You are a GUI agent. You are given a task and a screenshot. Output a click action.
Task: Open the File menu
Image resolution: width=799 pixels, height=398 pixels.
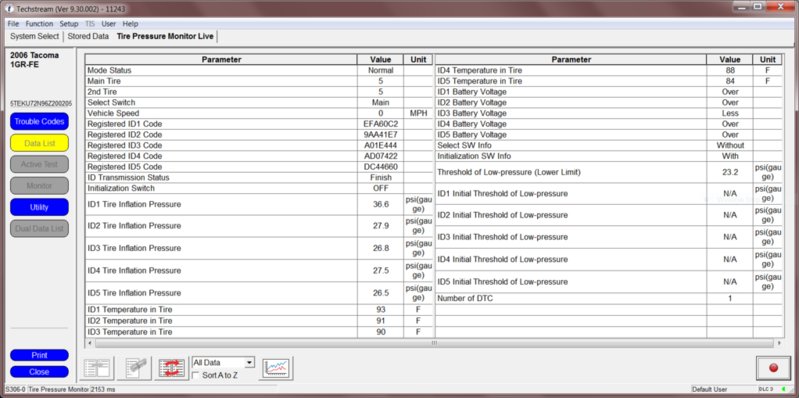tap(13, 24)
